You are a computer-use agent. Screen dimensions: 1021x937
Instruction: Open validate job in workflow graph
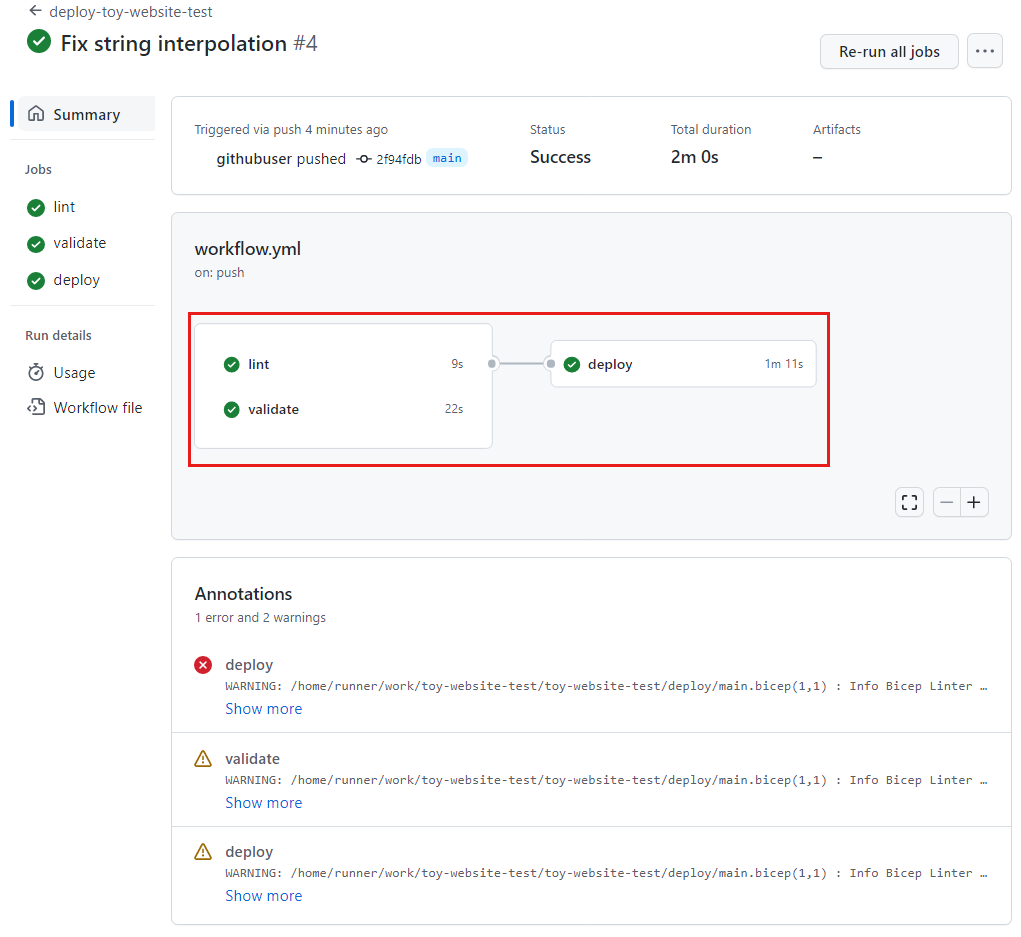coord(273,410)
